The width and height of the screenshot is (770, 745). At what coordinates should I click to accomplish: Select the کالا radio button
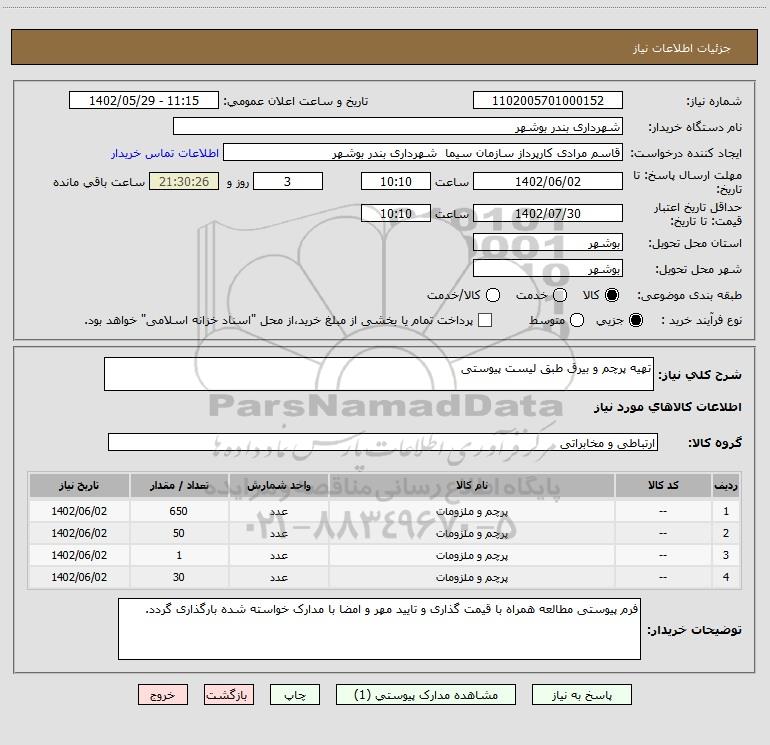[612, 295]
